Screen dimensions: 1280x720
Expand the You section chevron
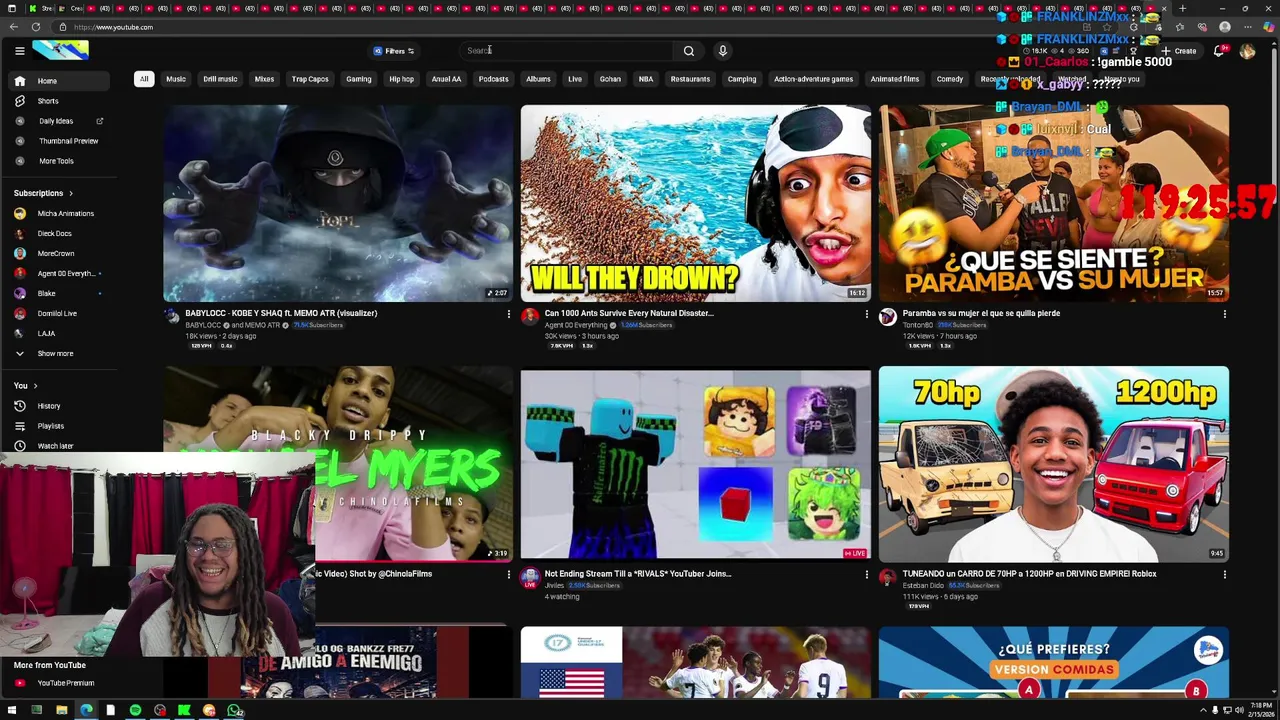[x=35, y=386]
